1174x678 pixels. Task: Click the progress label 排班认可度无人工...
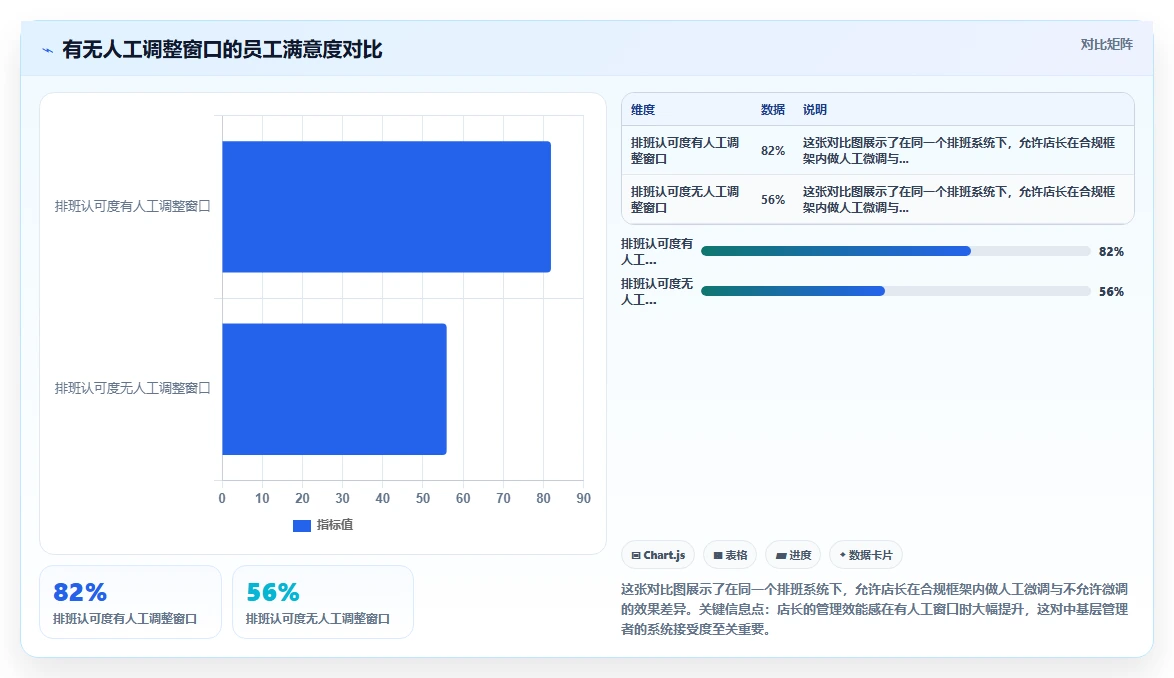pos(657,292)
